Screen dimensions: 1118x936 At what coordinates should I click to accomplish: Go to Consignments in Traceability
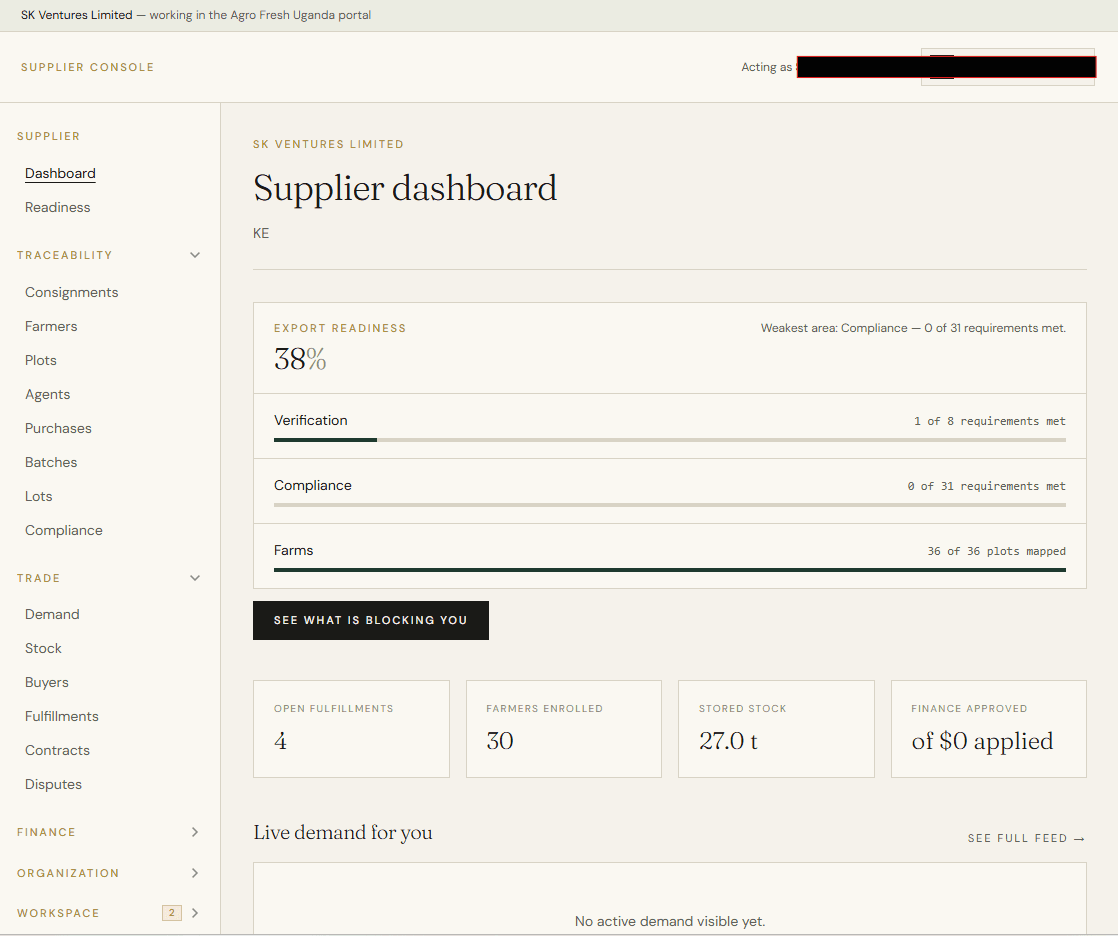click(71, 292)
